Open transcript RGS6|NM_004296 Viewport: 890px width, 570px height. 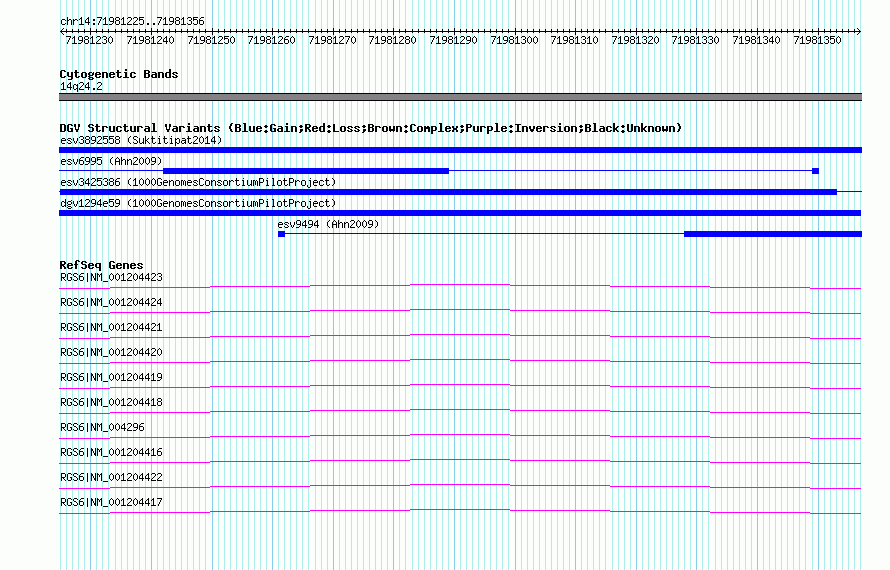[102, 428]
